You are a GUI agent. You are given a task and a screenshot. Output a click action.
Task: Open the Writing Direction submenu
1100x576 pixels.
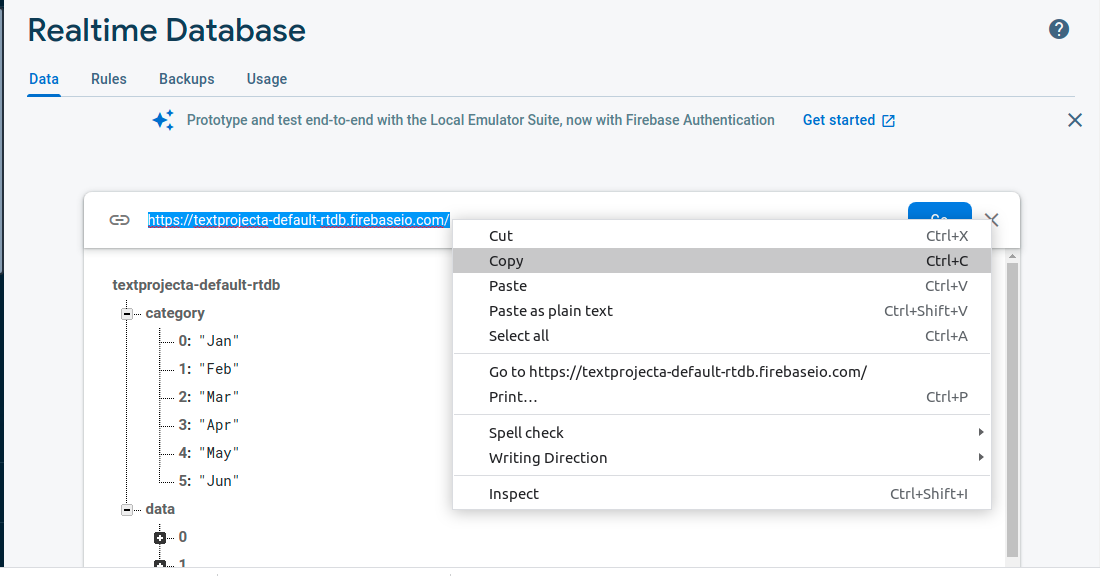tap(722, 458)
